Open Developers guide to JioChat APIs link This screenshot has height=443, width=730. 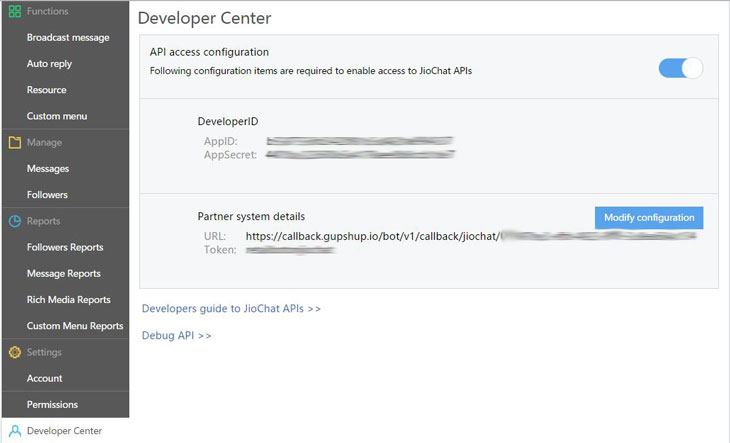pyautogui.click(x=231, y=309)
